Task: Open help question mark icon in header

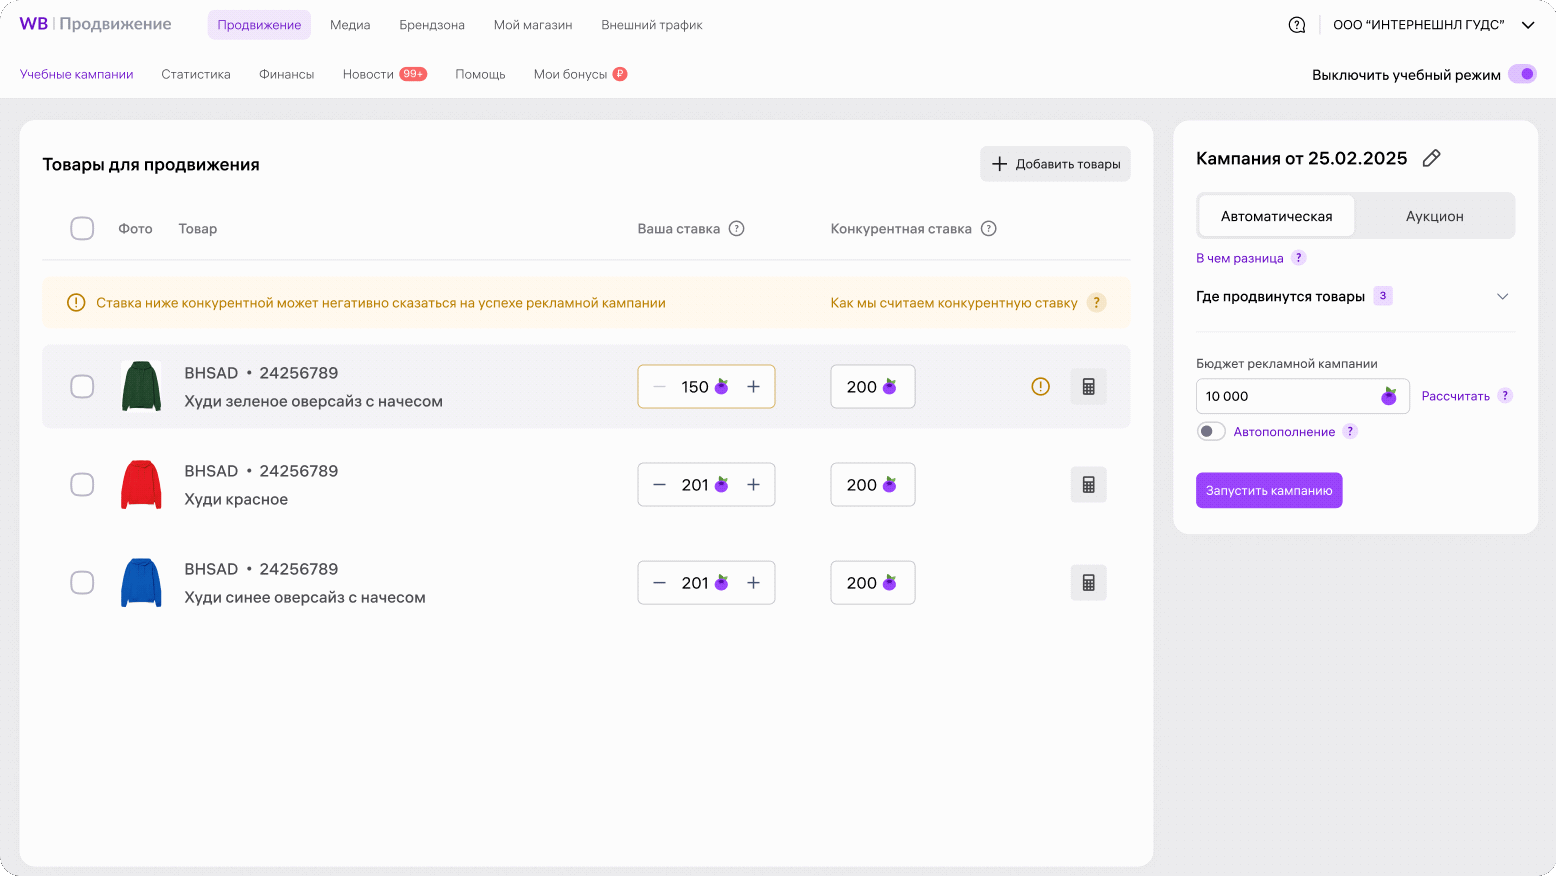Action: pos(1297,25)
